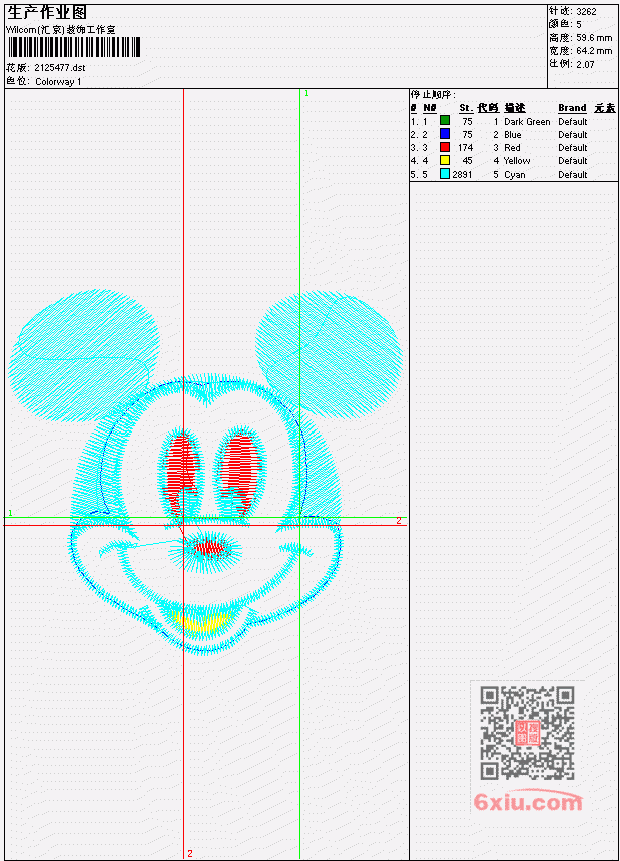
Task: Click the 'N#' column header
Action: pyautogui.click(x=429, y=108)
